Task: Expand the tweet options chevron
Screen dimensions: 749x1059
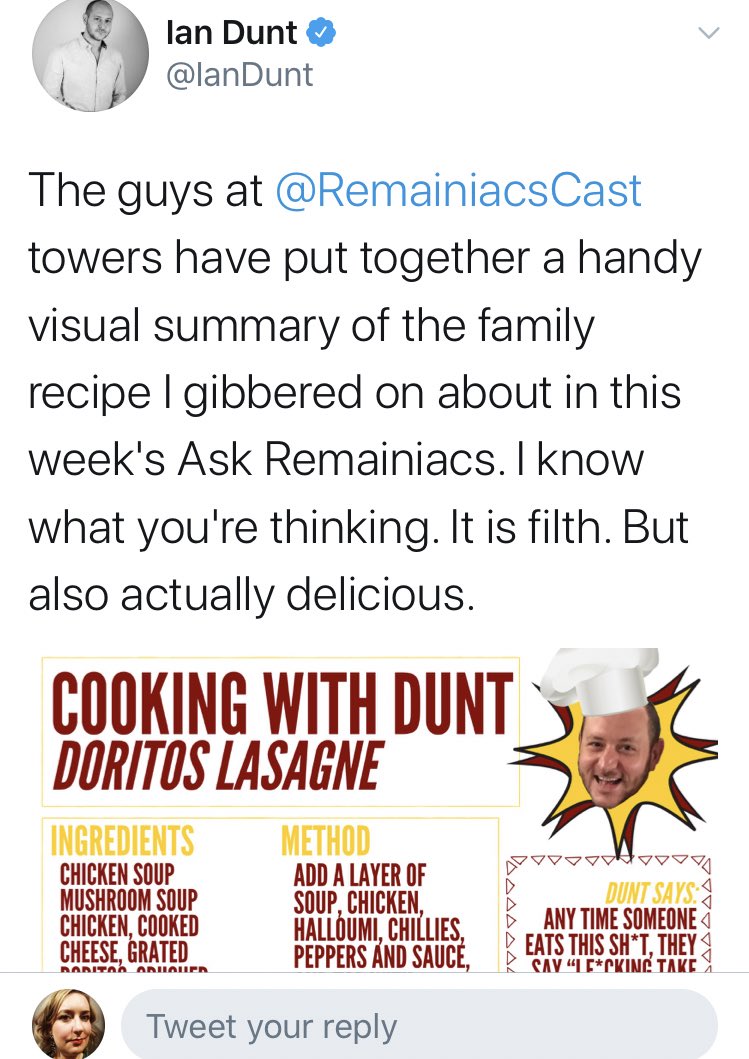Action: [x=708, y=32]
